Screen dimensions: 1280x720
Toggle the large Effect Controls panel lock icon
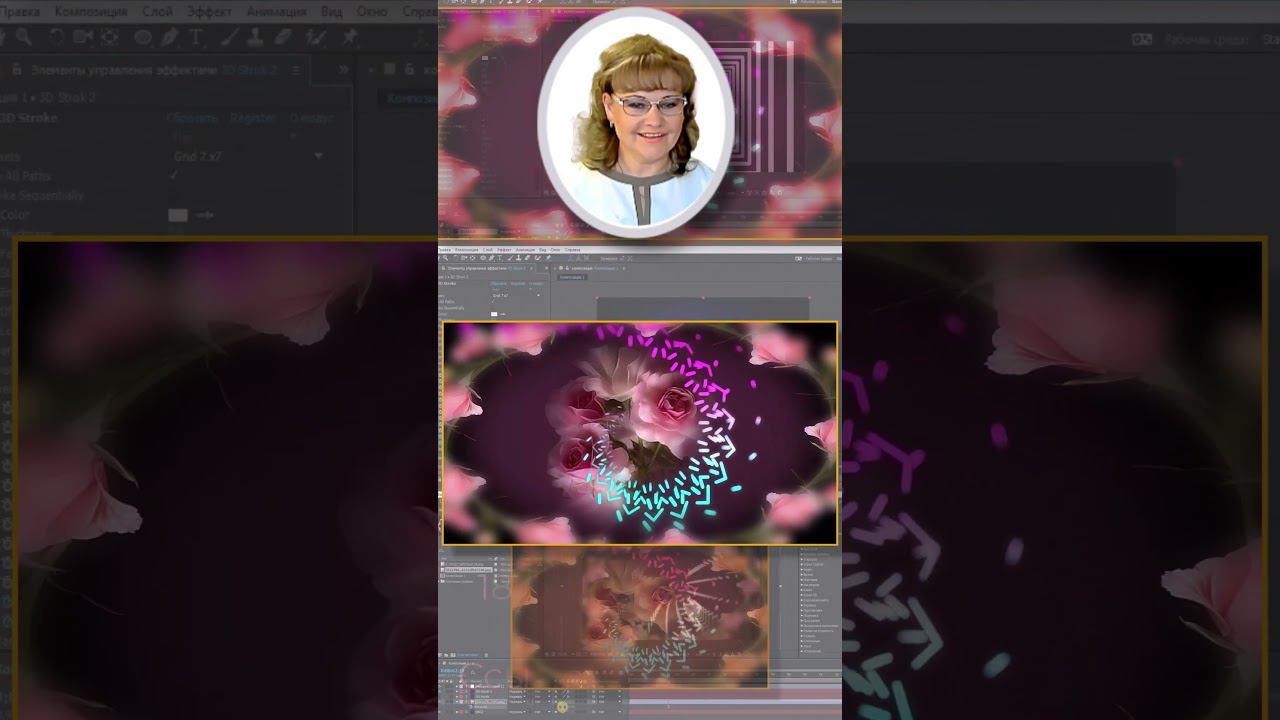click(17, 70)
